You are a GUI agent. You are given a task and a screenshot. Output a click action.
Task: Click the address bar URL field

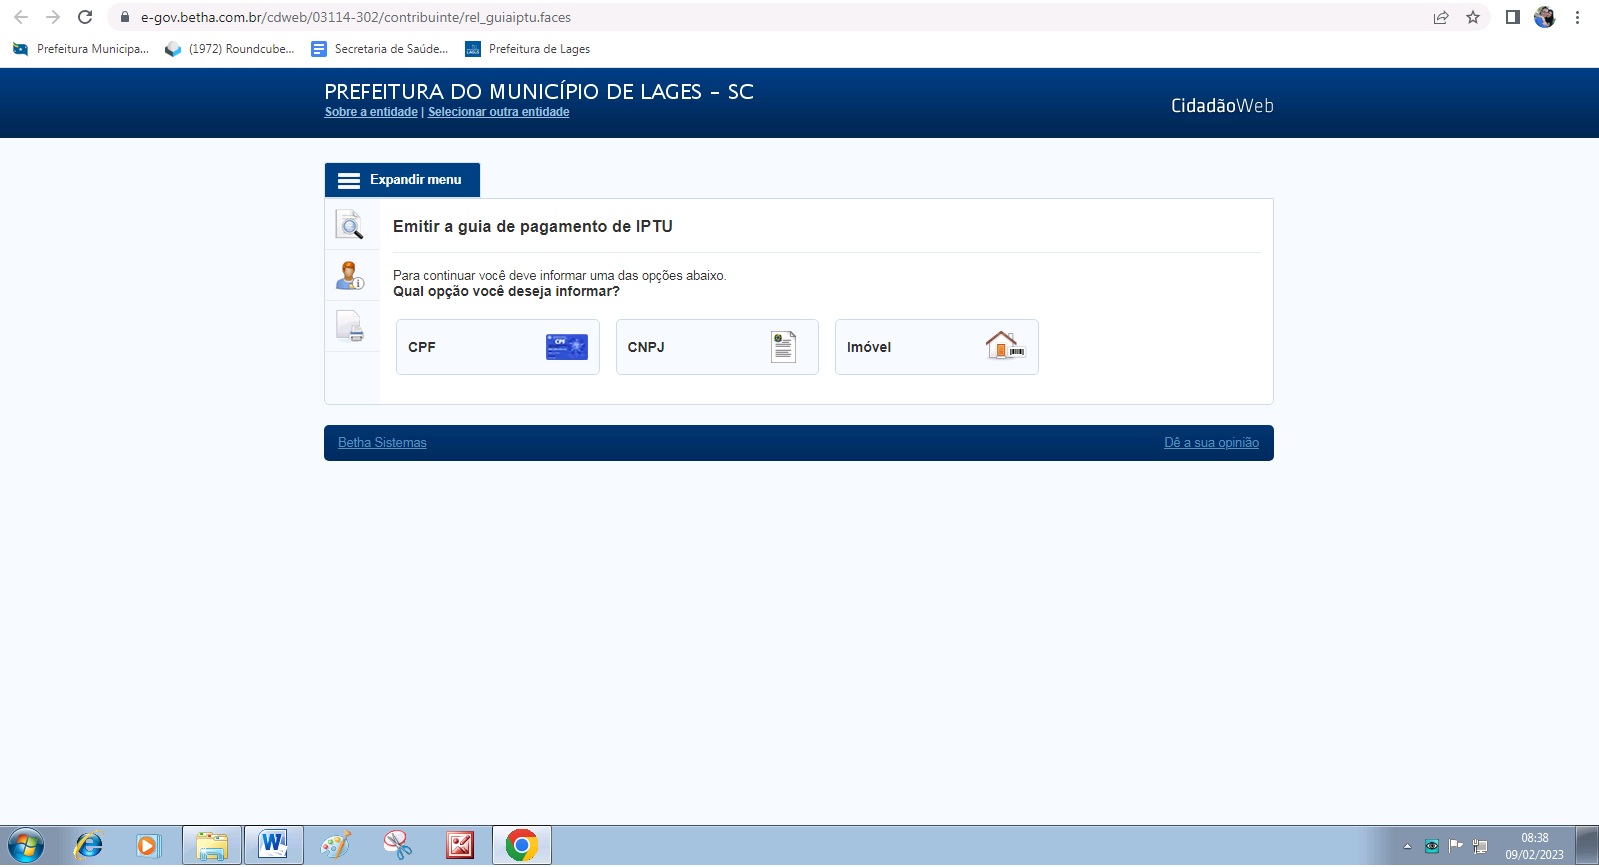700,17
